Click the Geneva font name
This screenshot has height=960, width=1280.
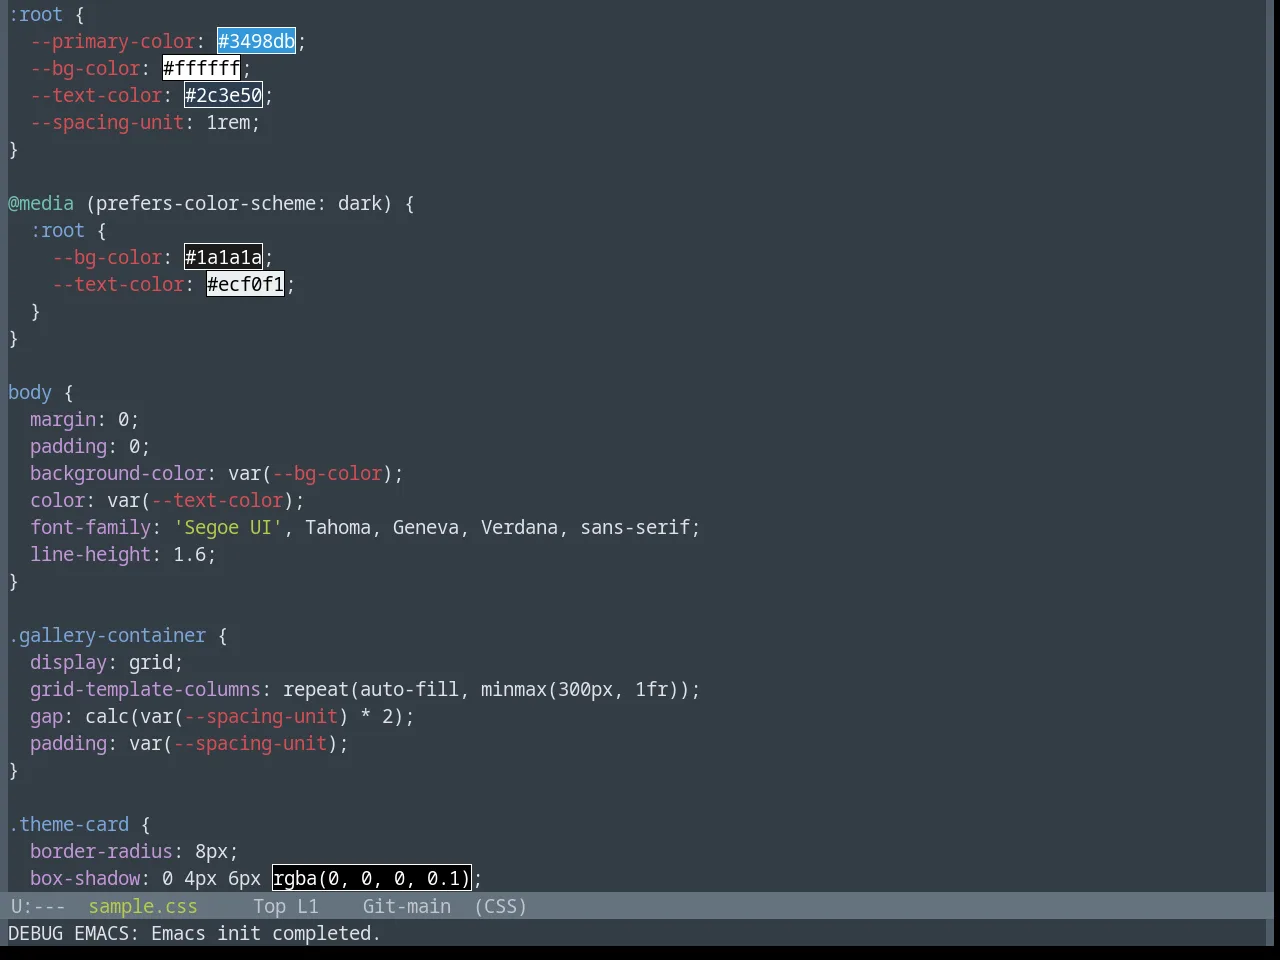click(426, 527)
